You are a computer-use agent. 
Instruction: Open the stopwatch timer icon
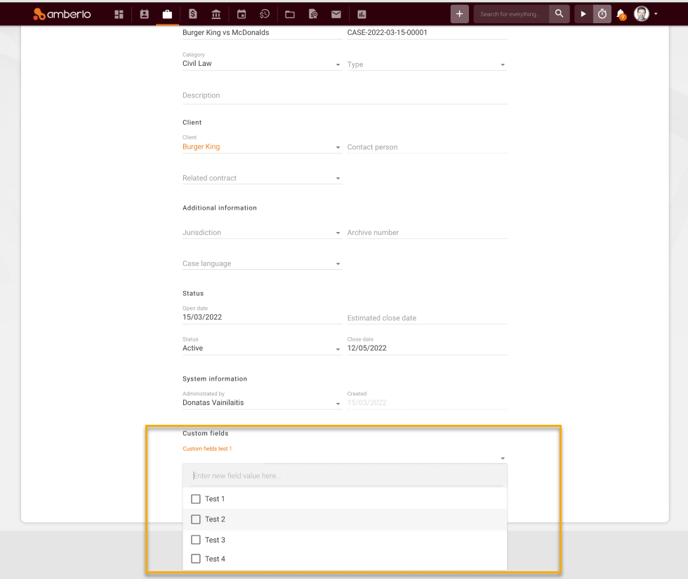tap(602, 14)
